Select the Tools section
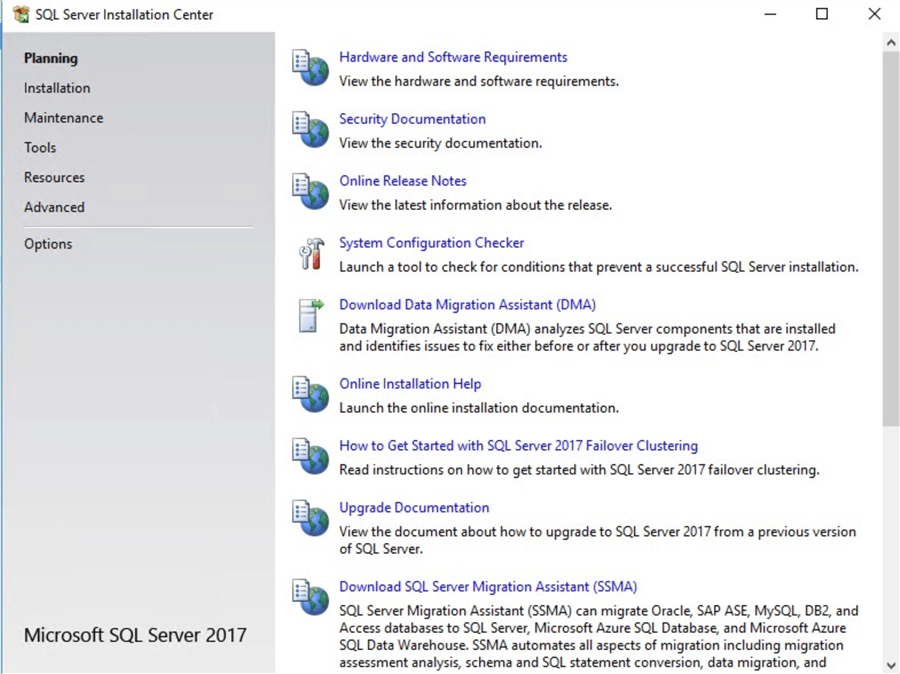The height and width of the screenshot is (674, 900). 40,147
